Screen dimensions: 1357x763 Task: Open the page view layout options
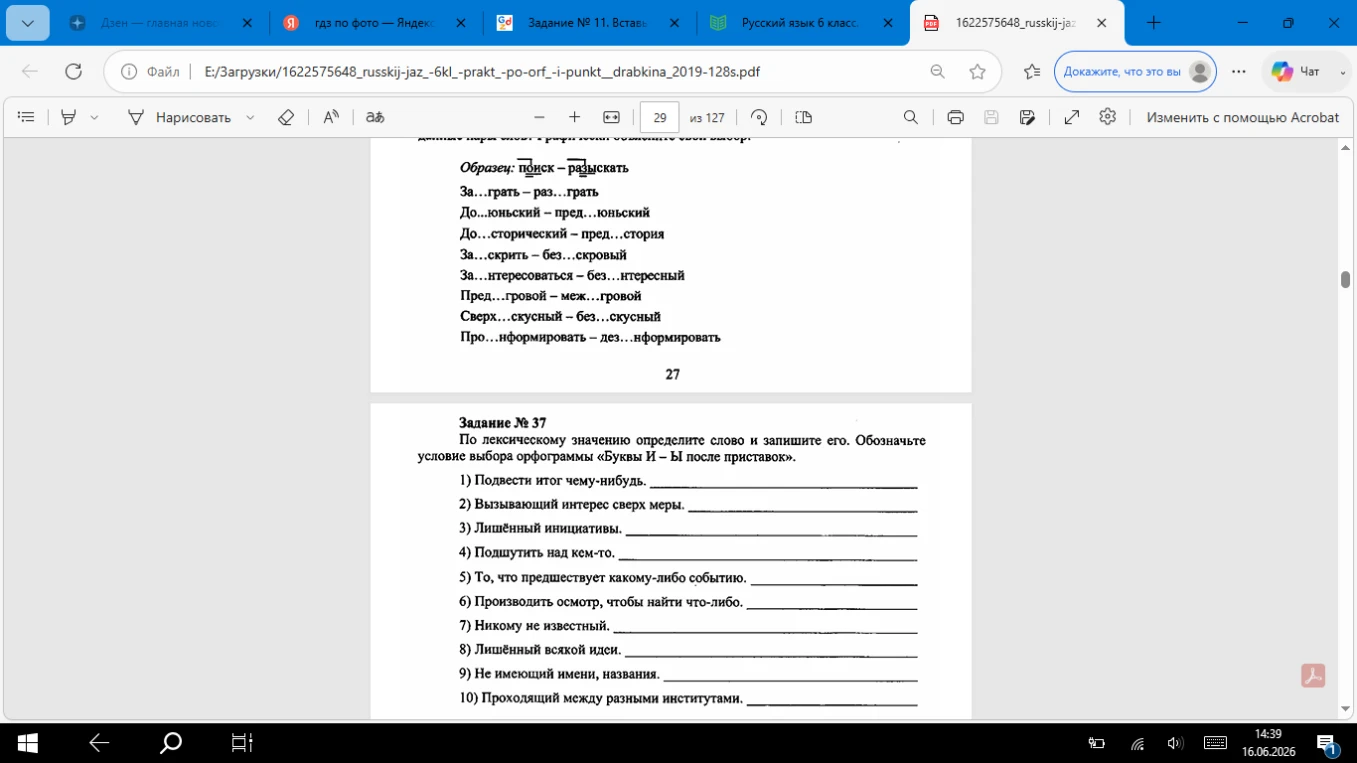pos(803,117)
